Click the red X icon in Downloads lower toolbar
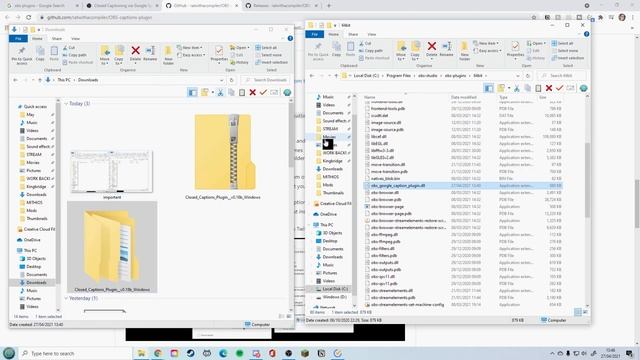This screenshot has width=640, height=360. point(253,93)
